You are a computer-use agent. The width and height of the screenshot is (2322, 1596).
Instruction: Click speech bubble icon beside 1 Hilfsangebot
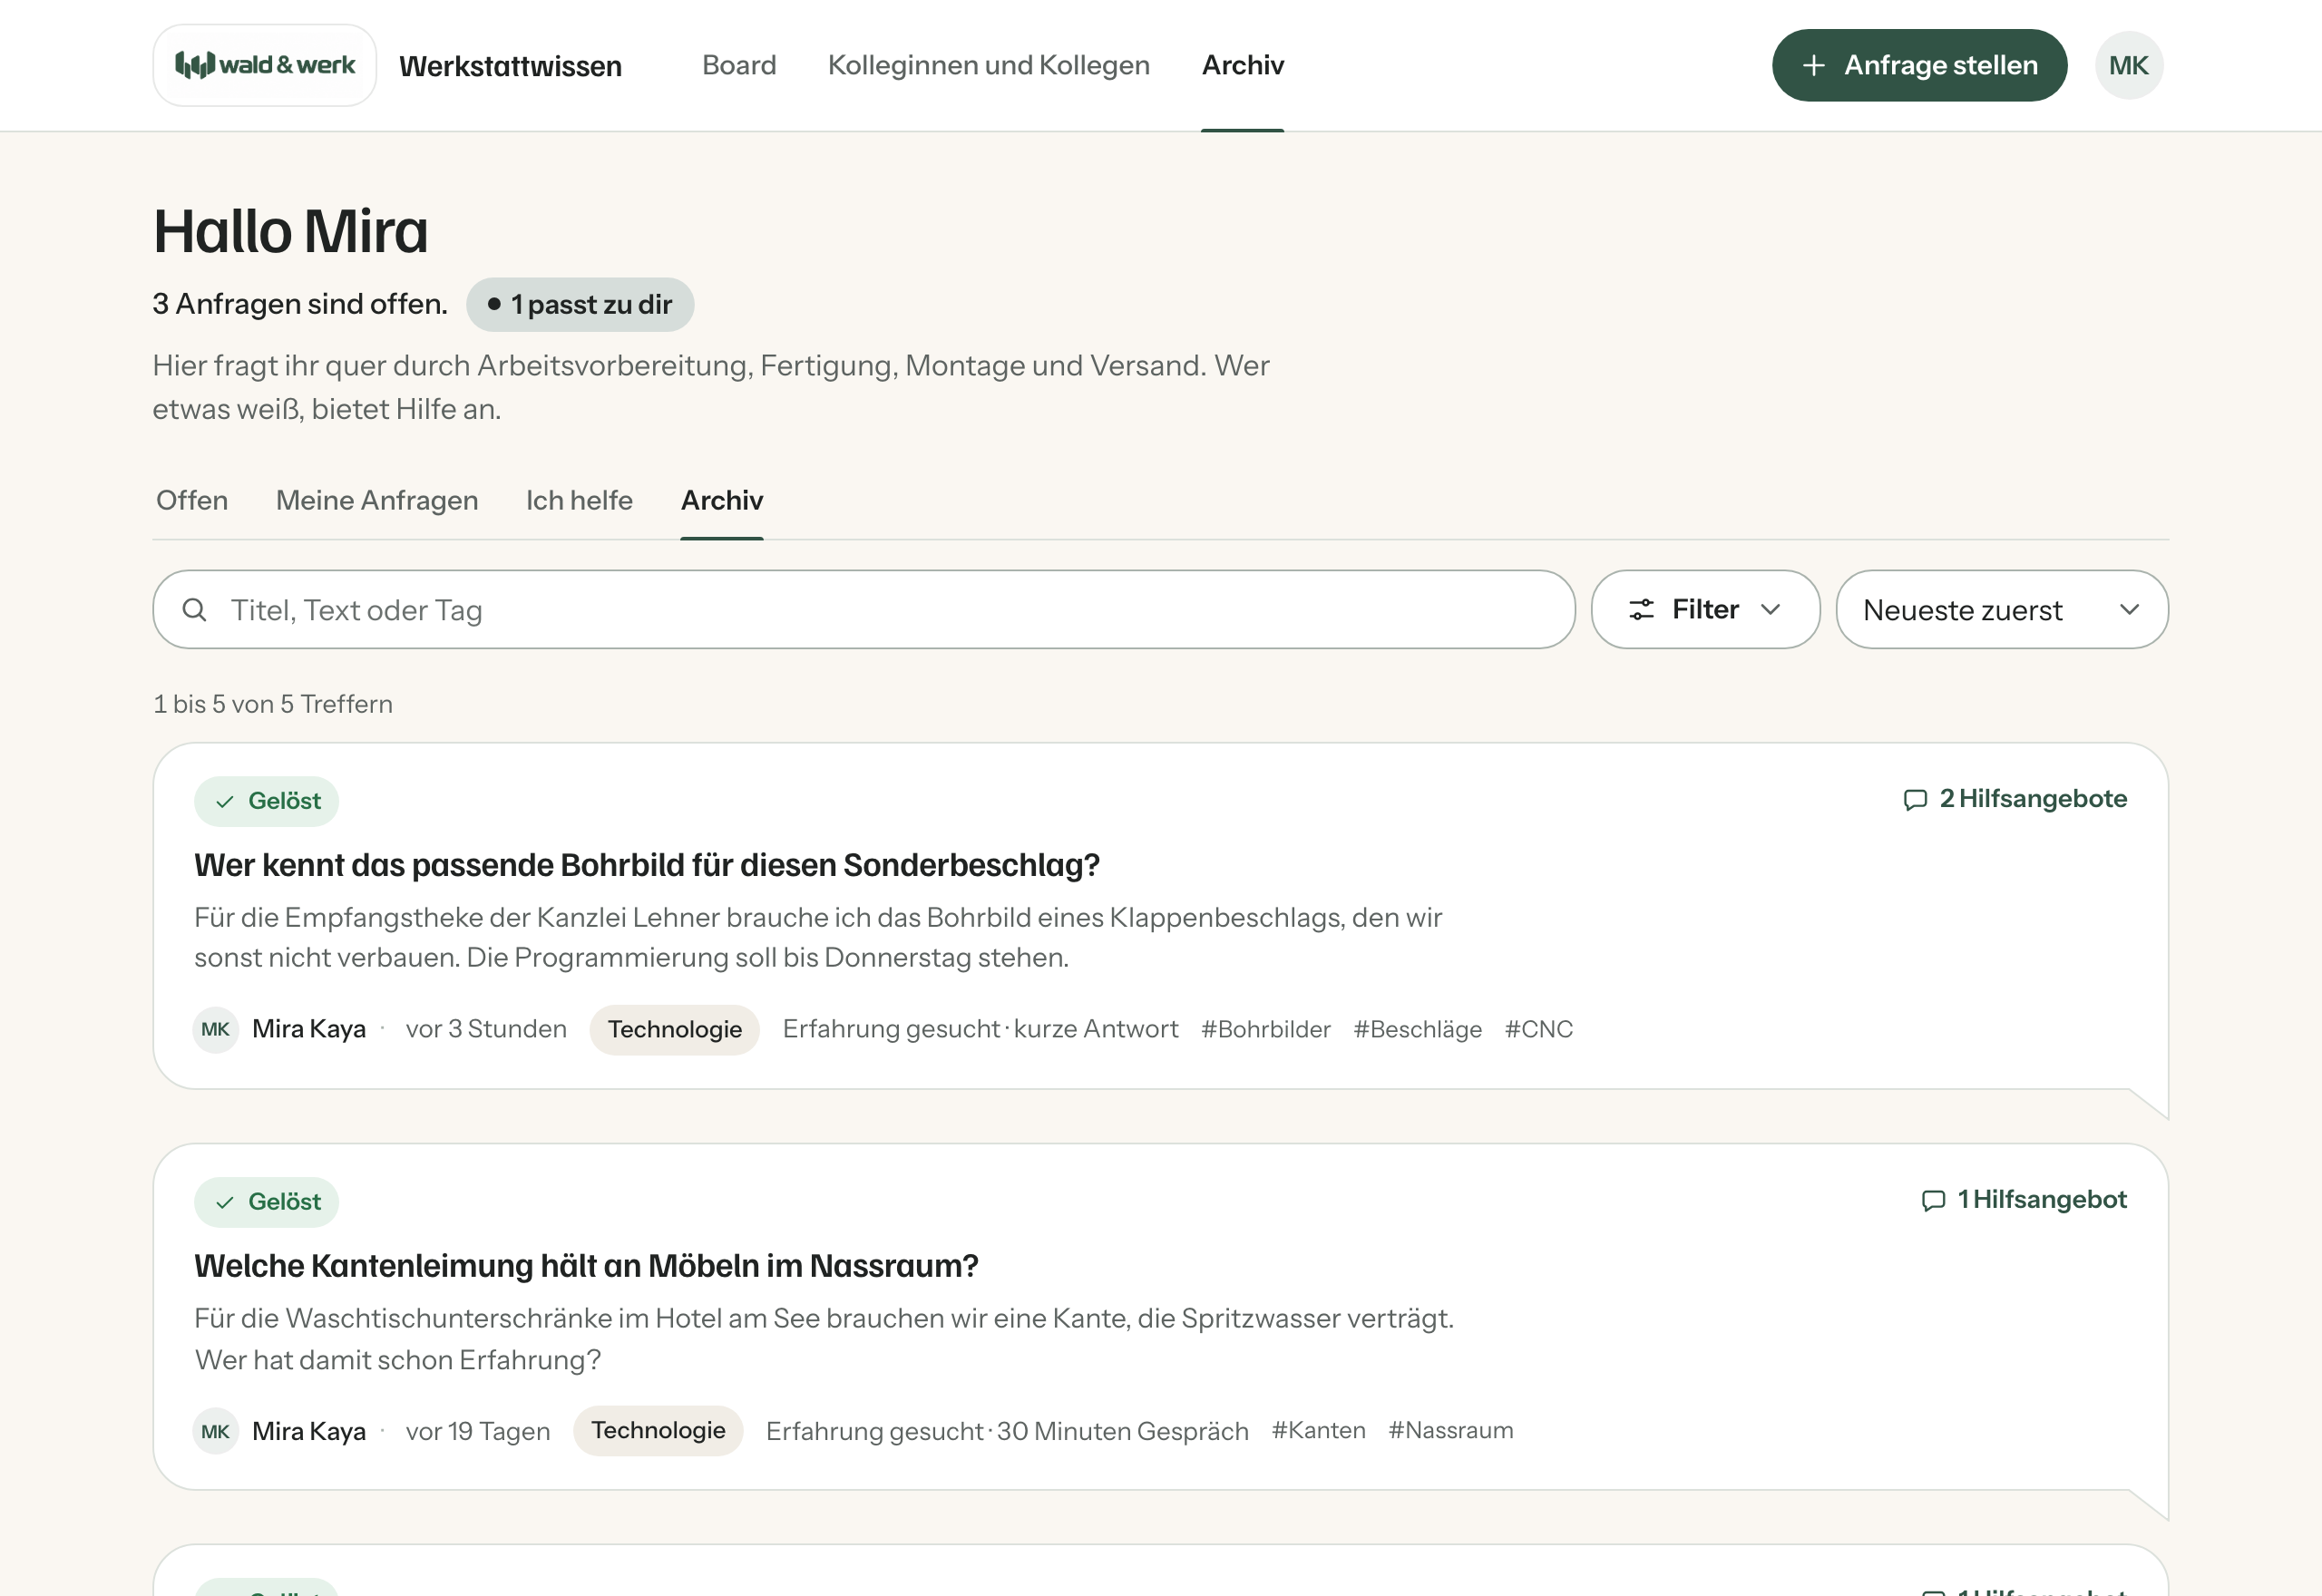point(1933,1200)
